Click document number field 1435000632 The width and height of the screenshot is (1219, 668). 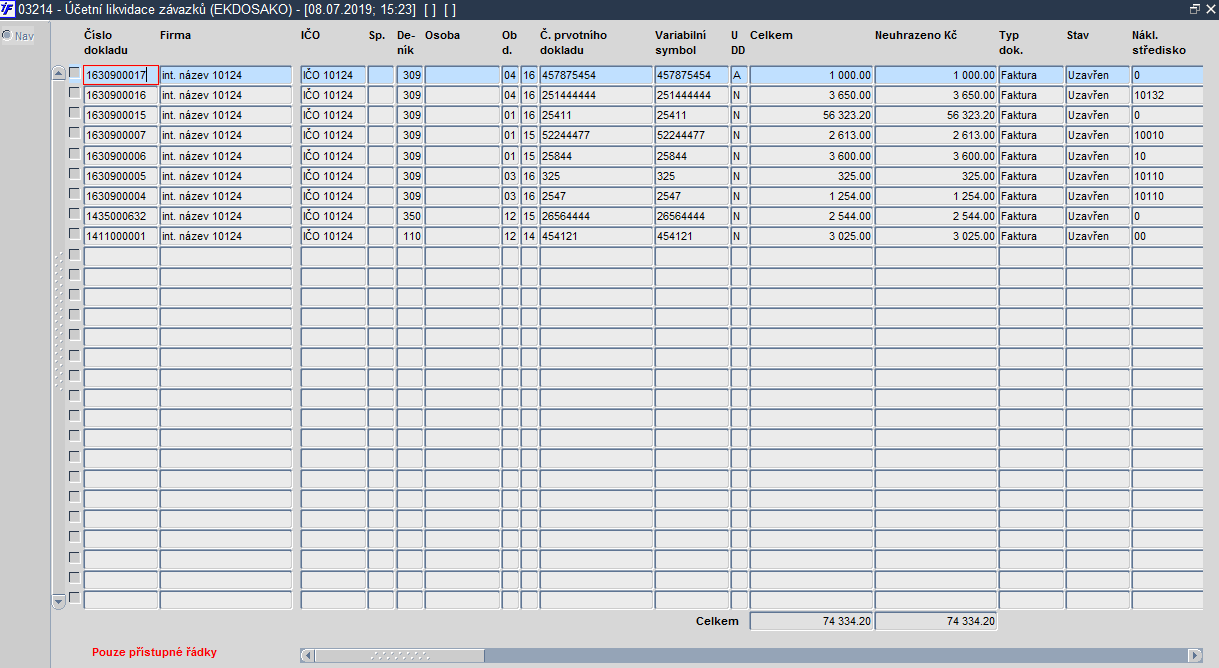point(121,216)
